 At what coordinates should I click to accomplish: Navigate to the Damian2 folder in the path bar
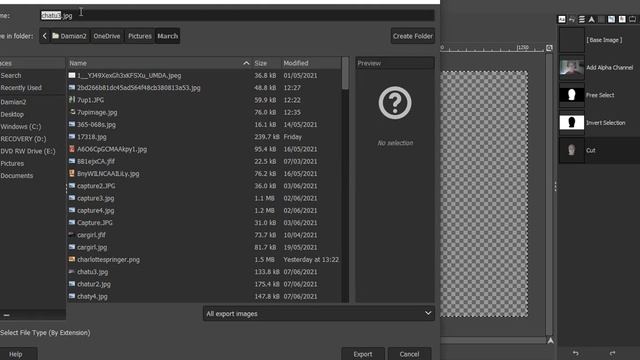tap(69, 36)
